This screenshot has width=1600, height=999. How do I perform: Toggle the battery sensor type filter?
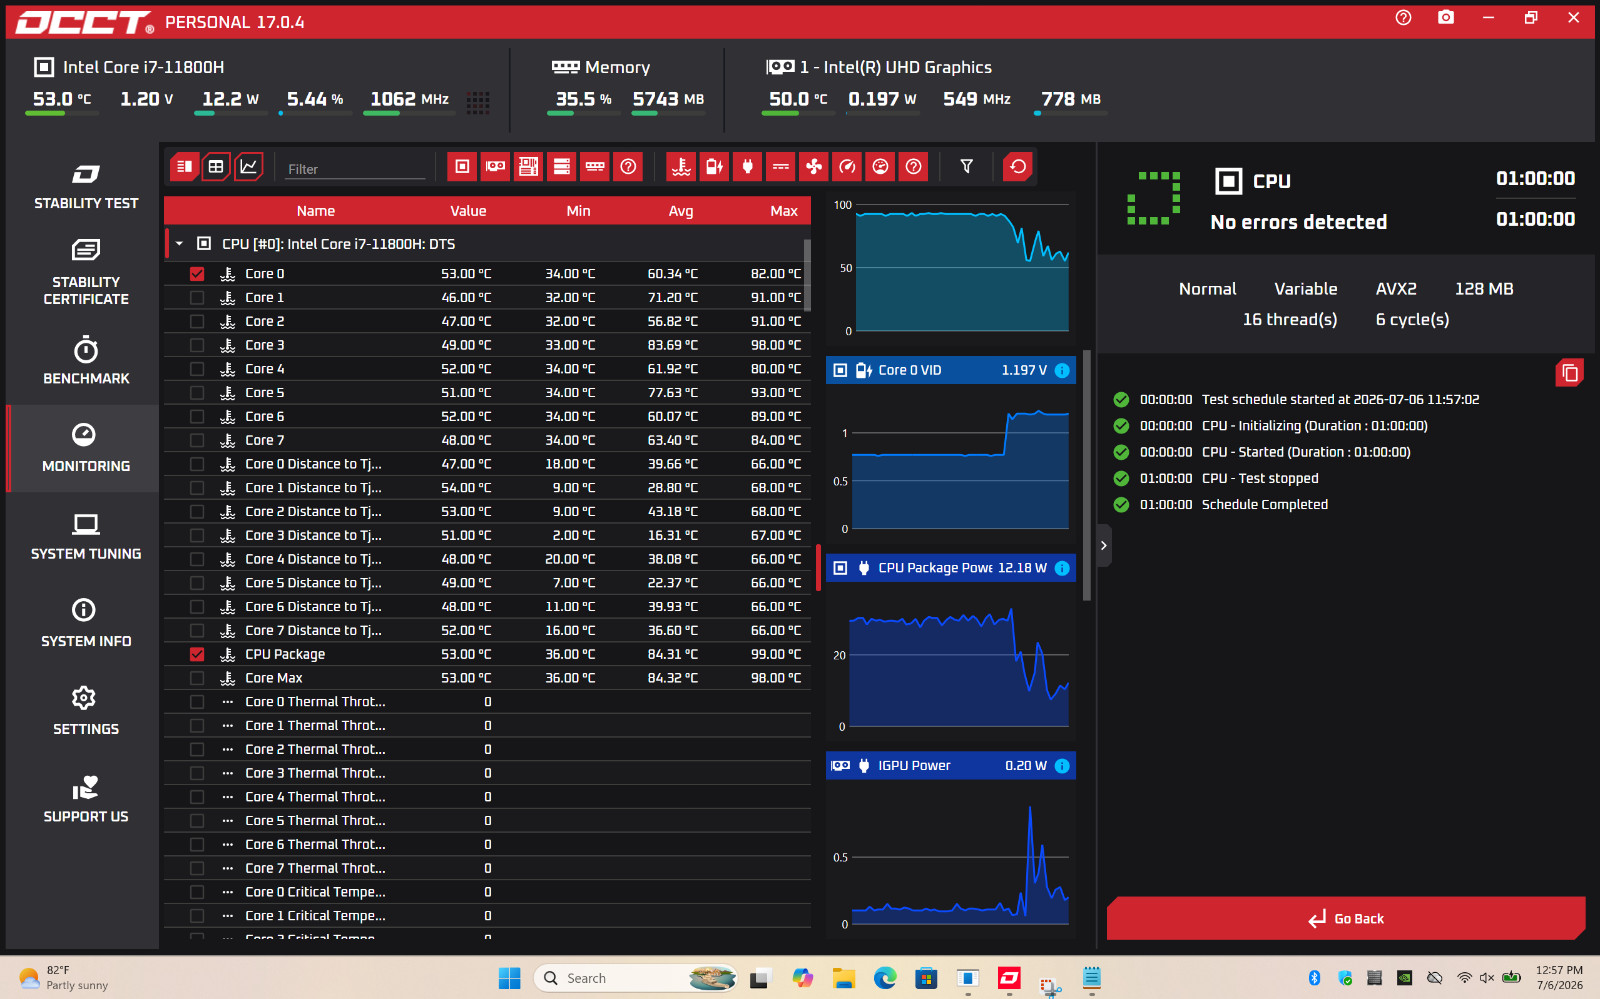pyautogui.click(x=714, y=167)
